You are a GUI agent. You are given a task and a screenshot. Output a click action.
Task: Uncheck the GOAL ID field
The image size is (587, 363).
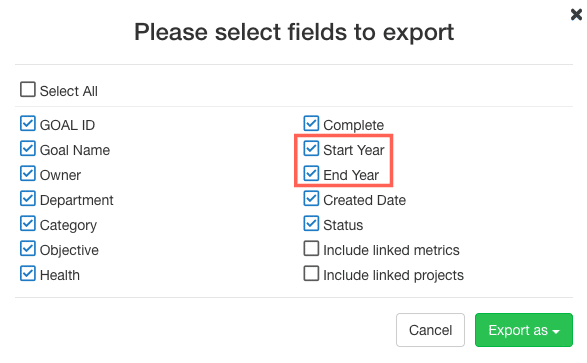tap(28, 123)
